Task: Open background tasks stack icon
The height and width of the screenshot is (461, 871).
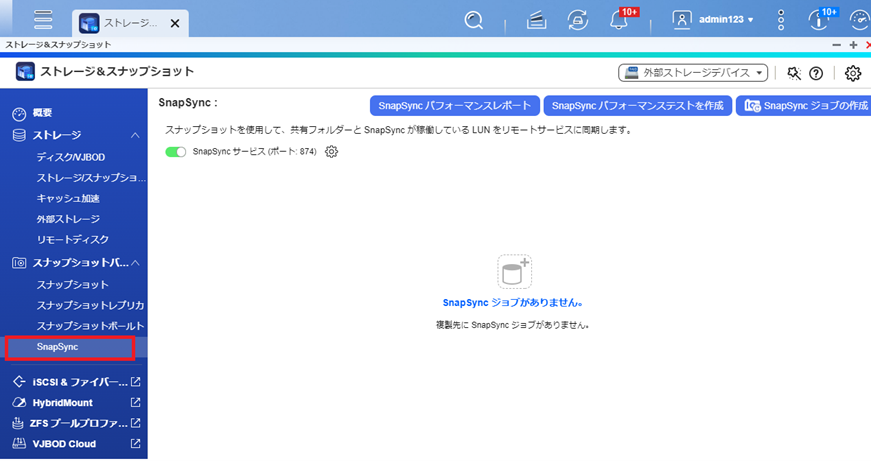Action: pos(536,19)
